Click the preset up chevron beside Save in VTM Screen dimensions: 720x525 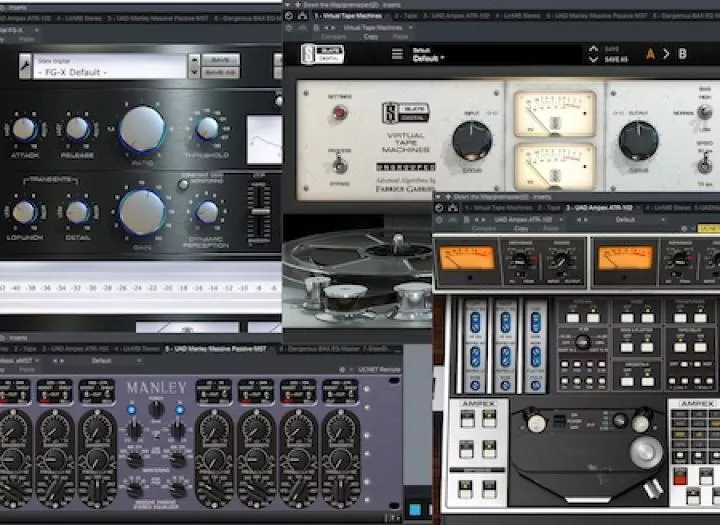(x=593, y=49)
